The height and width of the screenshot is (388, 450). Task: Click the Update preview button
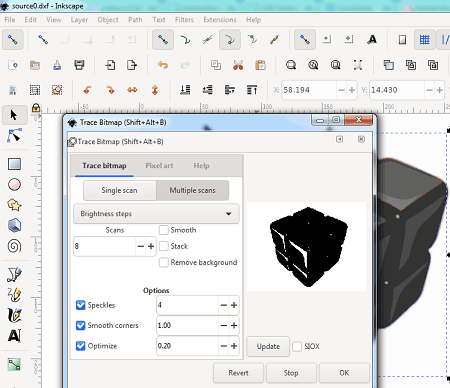pyautogui.click(x=268, y=346)
